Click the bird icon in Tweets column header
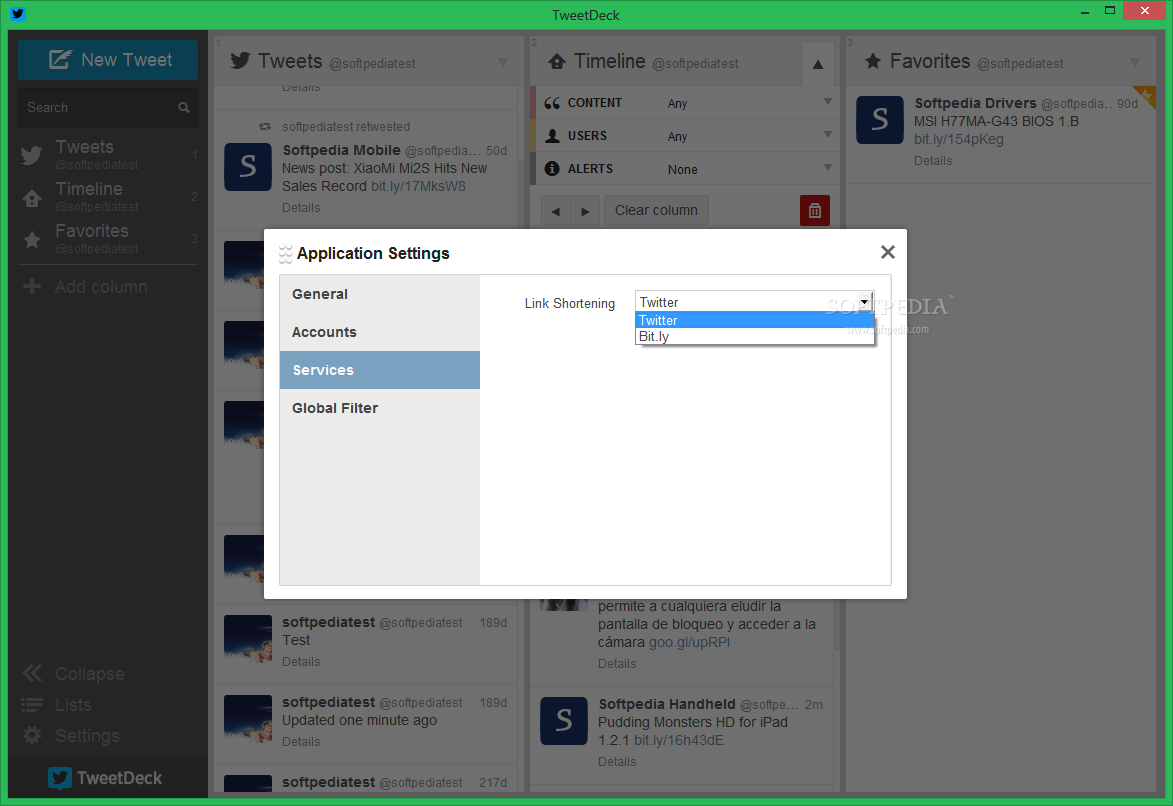Screen dimensions: 1173x806 click(239, 61)
